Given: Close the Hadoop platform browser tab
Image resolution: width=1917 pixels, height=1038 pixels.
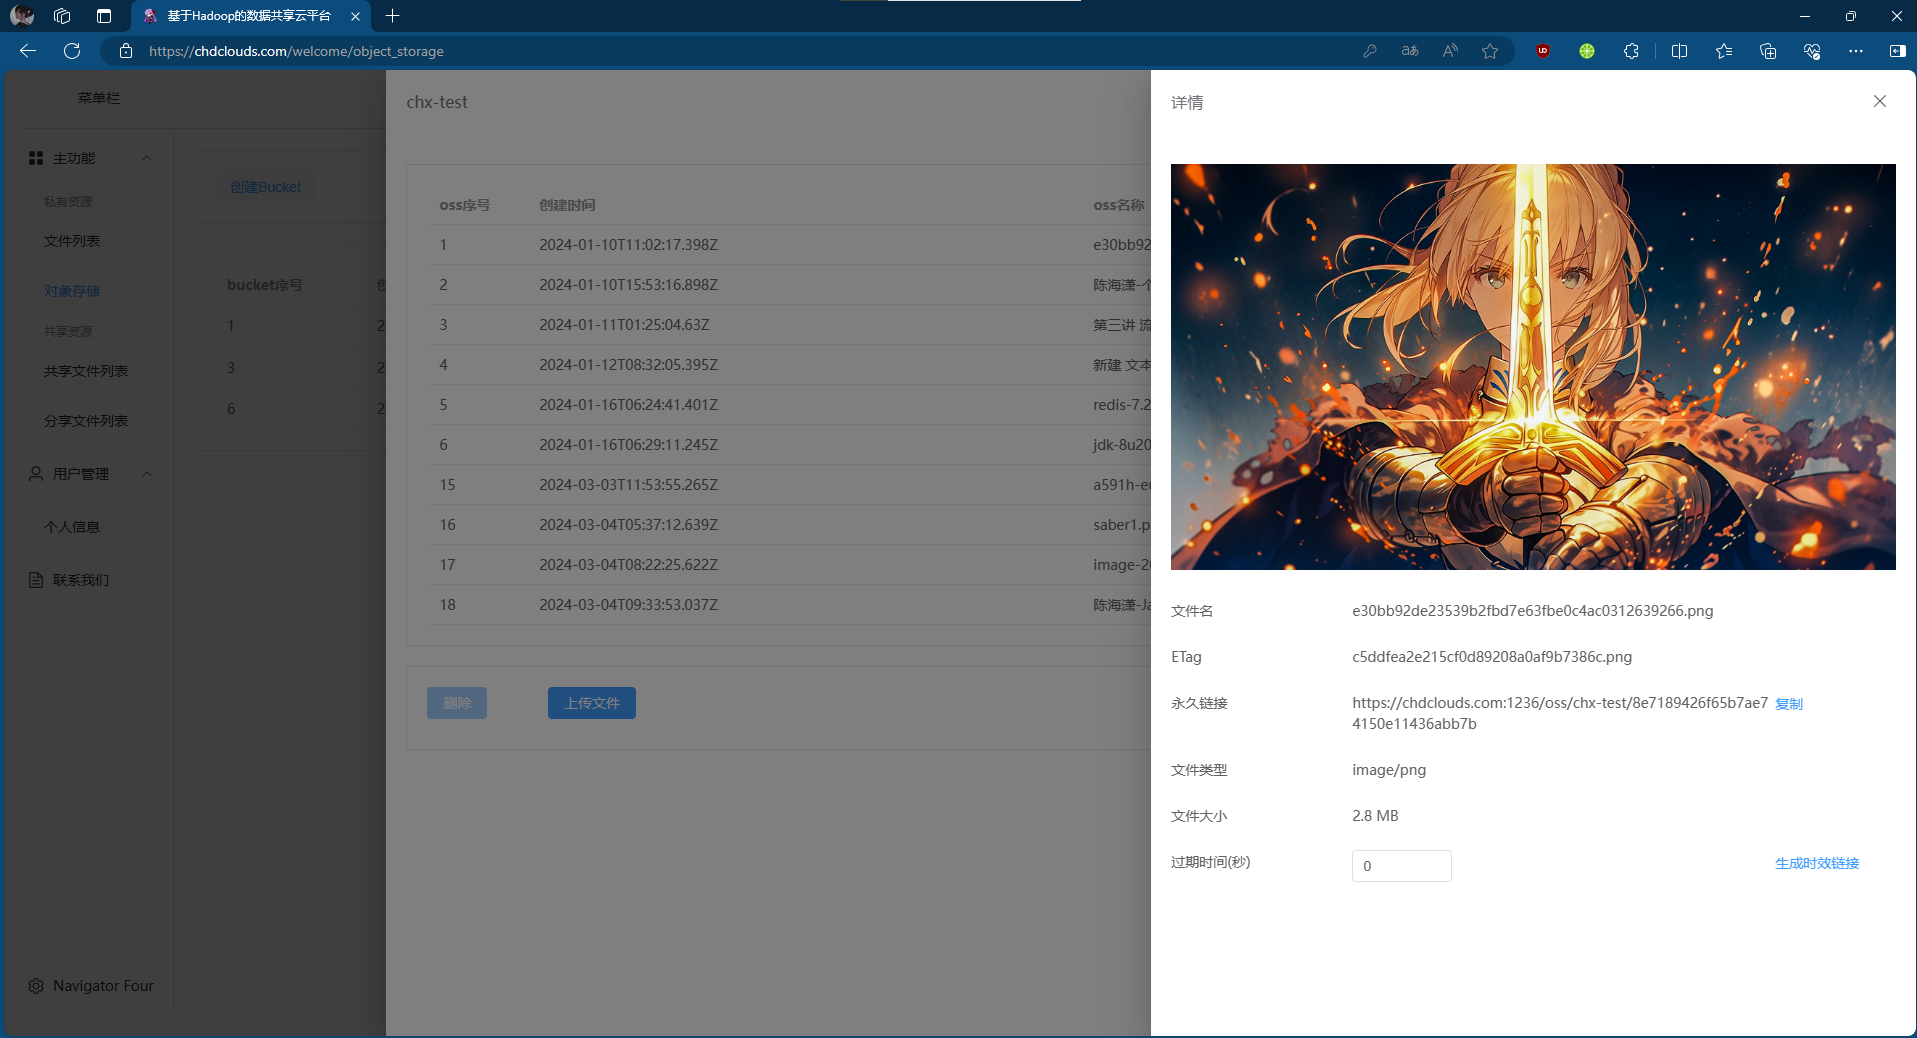Looking at the screenshot, I should [355, 16].
